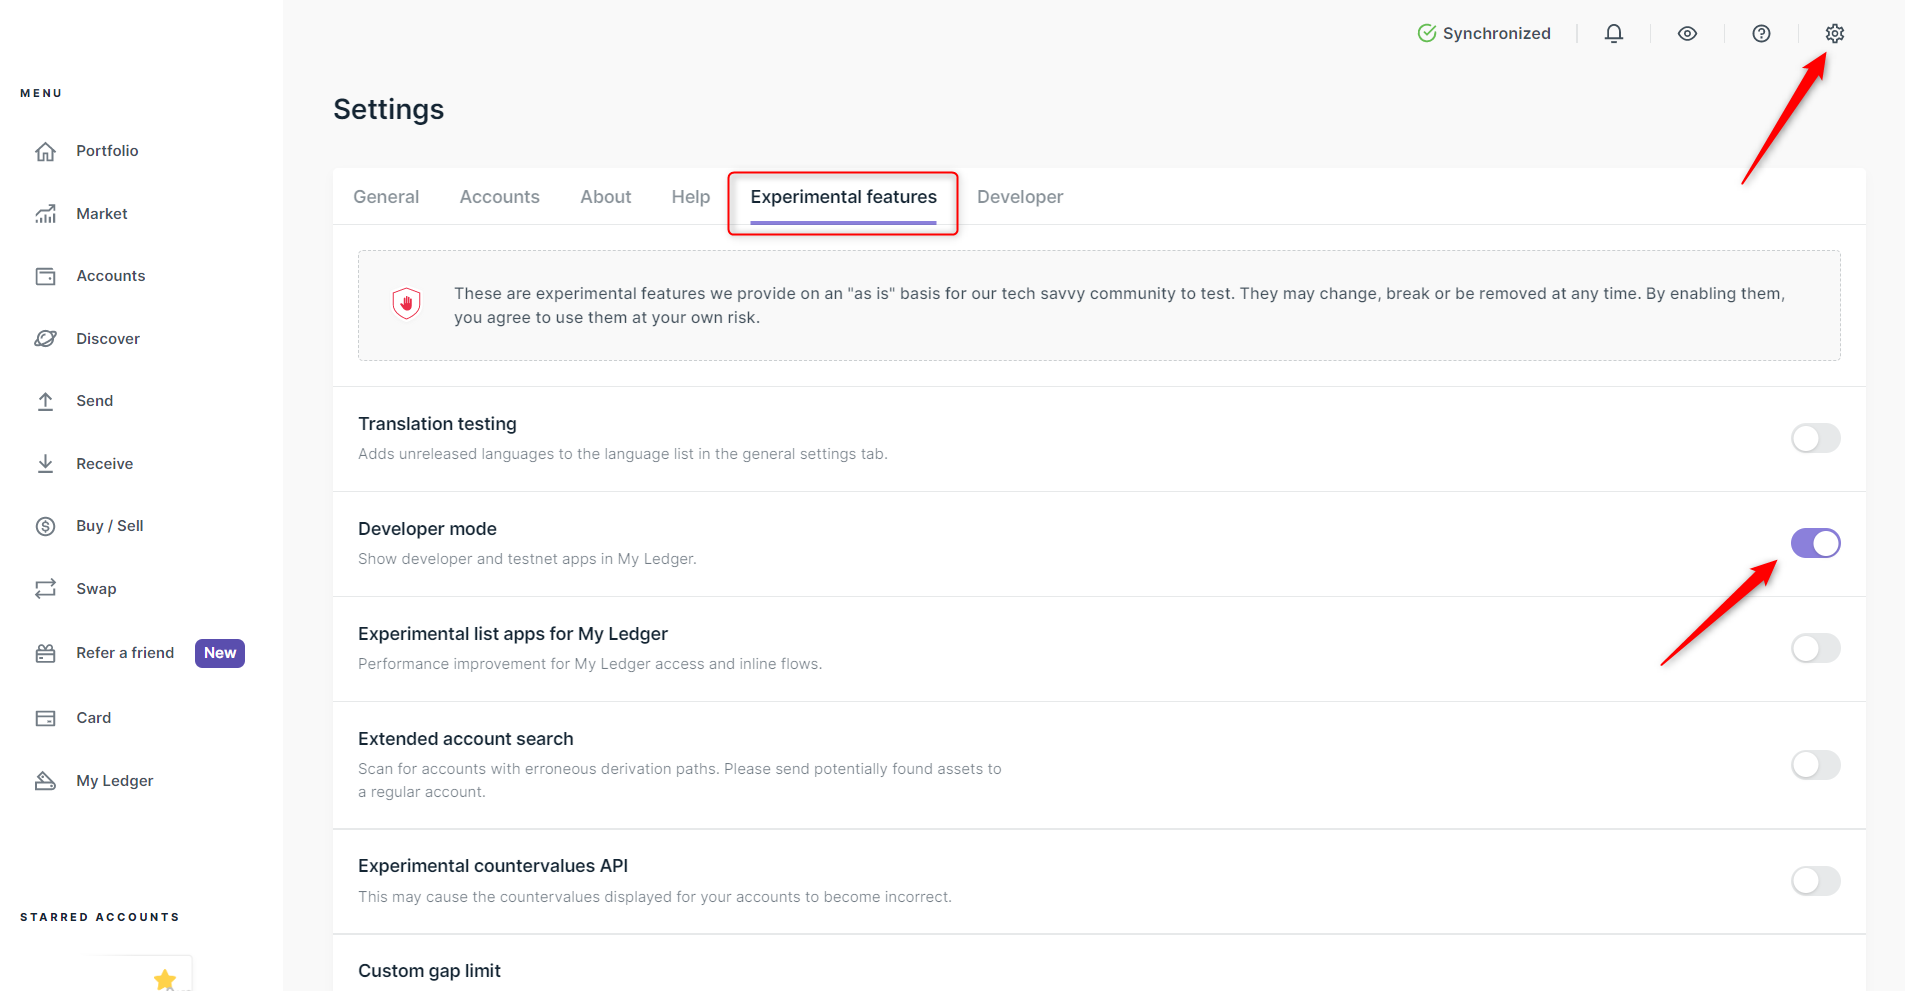Image resolution: width=1905 pixels, height=991 pixels.
Task: Click the Accounts wallet icon in sidebar
Action: point(45,276)
